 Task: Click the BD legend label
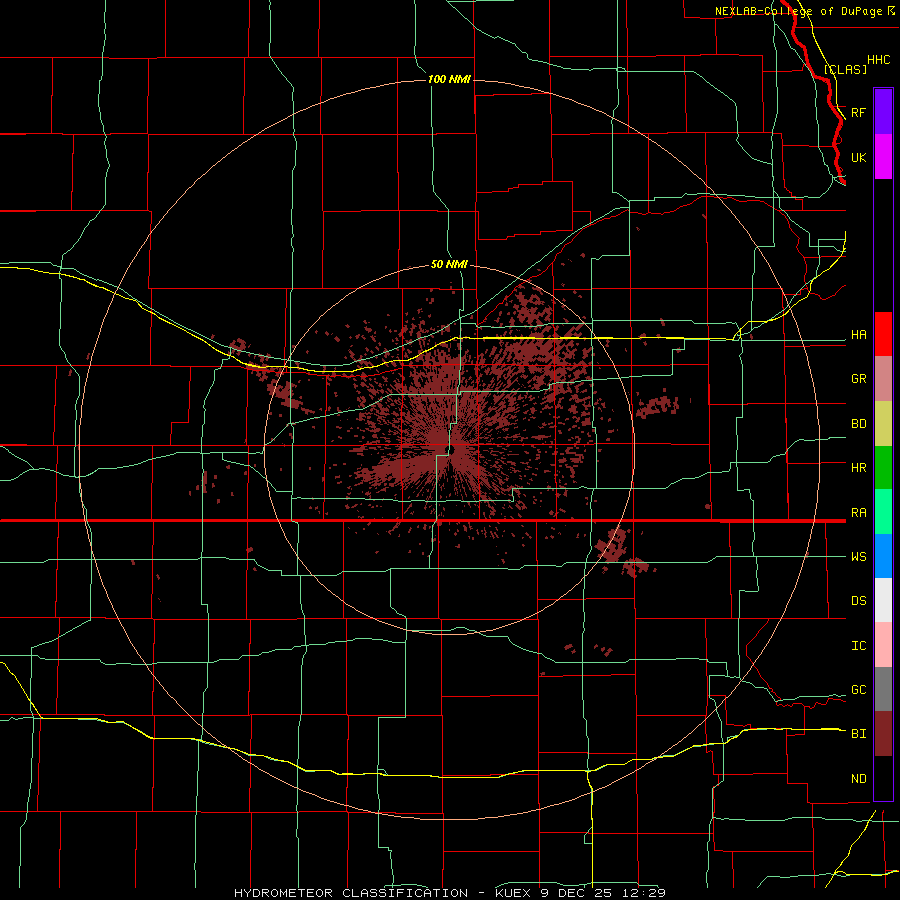858,424
